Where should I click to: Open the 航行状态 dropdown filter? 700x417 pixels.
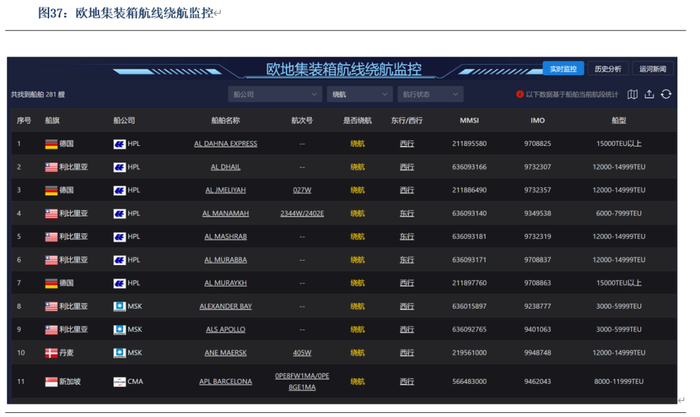point(430,94)
